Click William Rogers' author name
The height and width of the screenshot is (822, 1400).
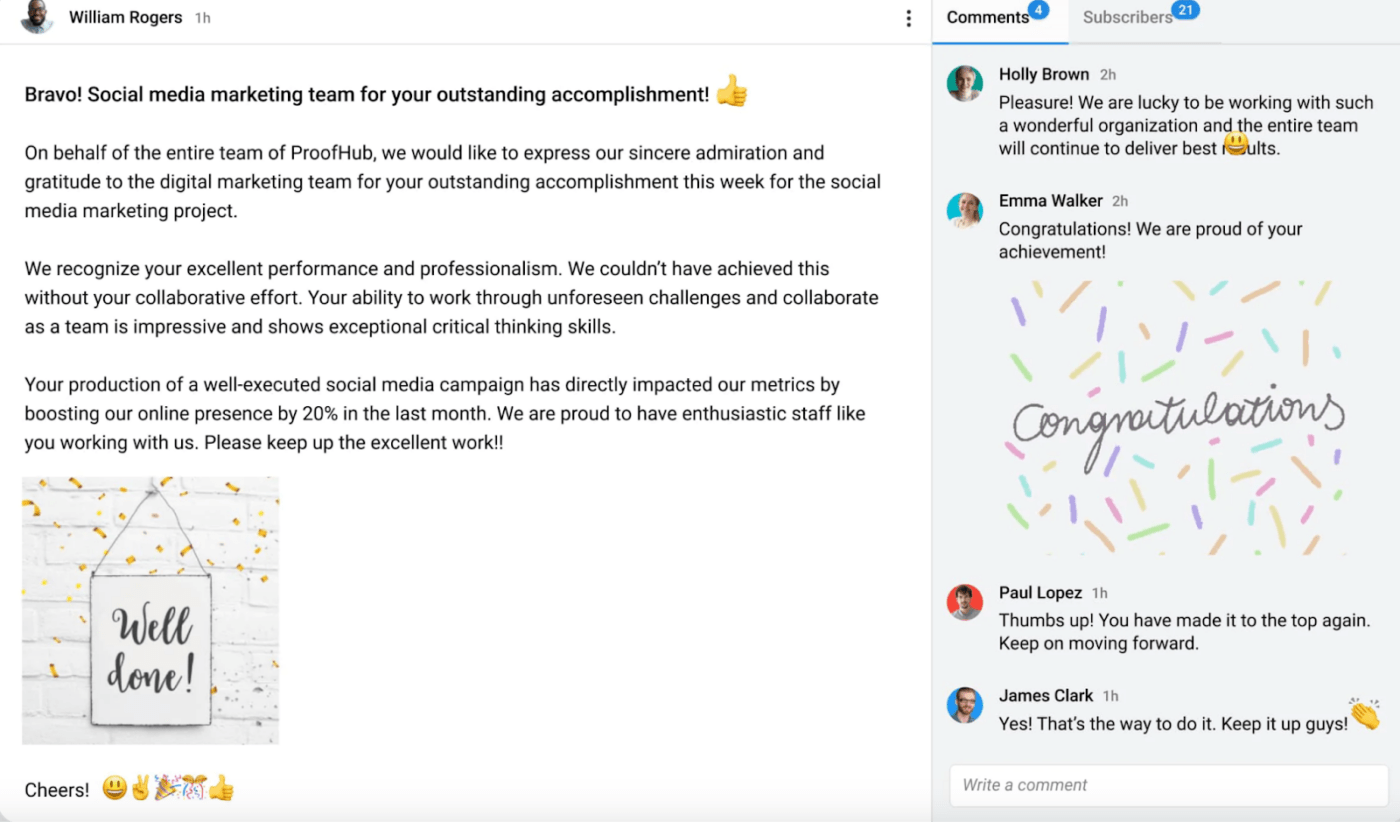(x=125, y=17)
